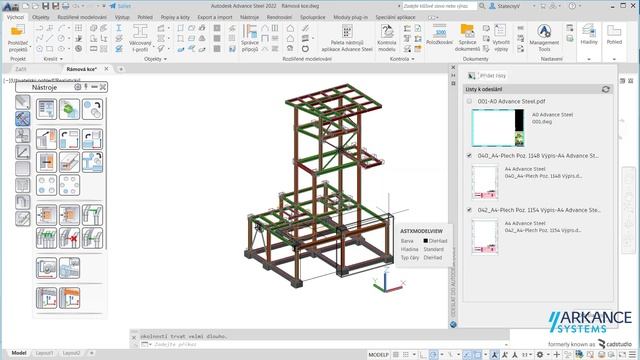This screenshot has width=640, height=360.
Task: Select the four-hole circular pattern tool in Nástroje
Action: pyautogui.click(x=46, y=185)
